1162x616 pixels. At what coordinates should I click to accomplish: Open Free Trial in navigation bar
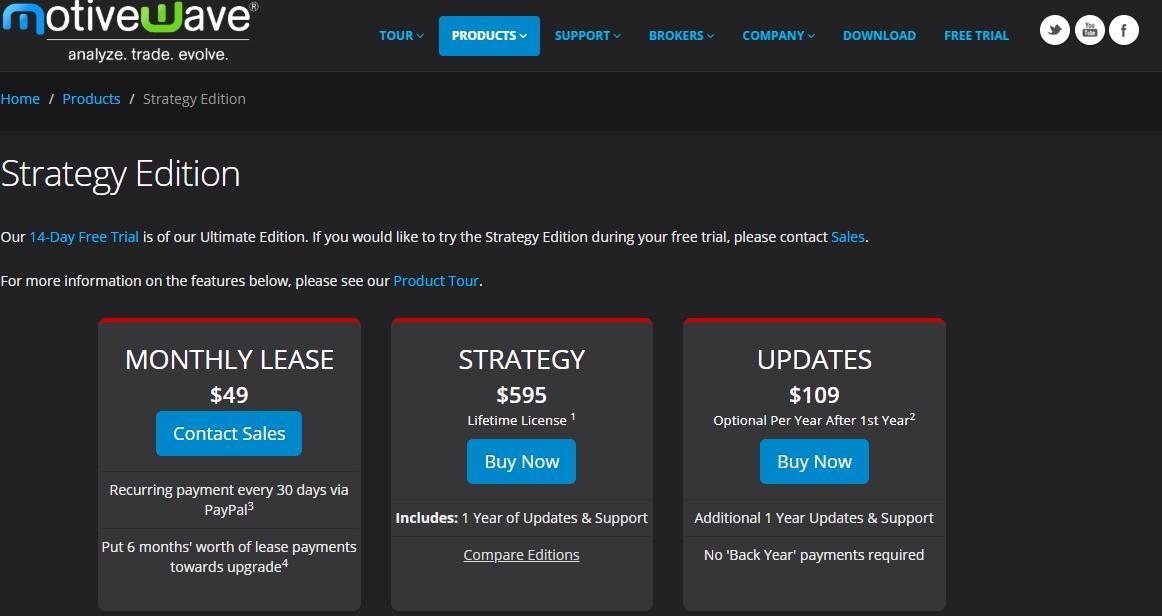976,36
